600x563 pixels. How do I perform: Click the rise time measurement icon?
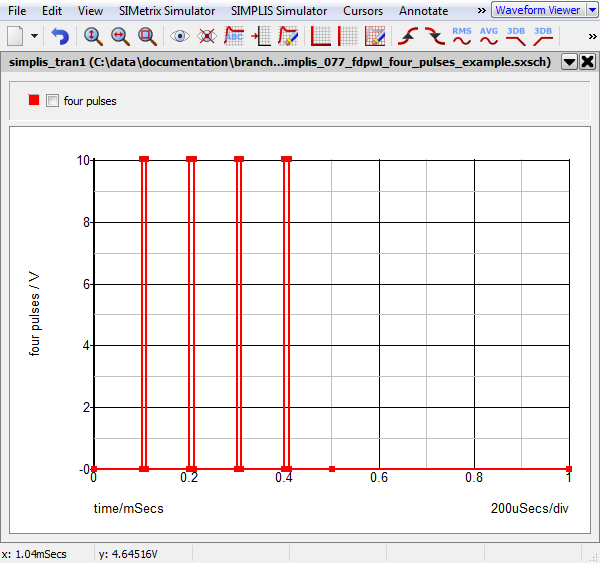[408, 36]
